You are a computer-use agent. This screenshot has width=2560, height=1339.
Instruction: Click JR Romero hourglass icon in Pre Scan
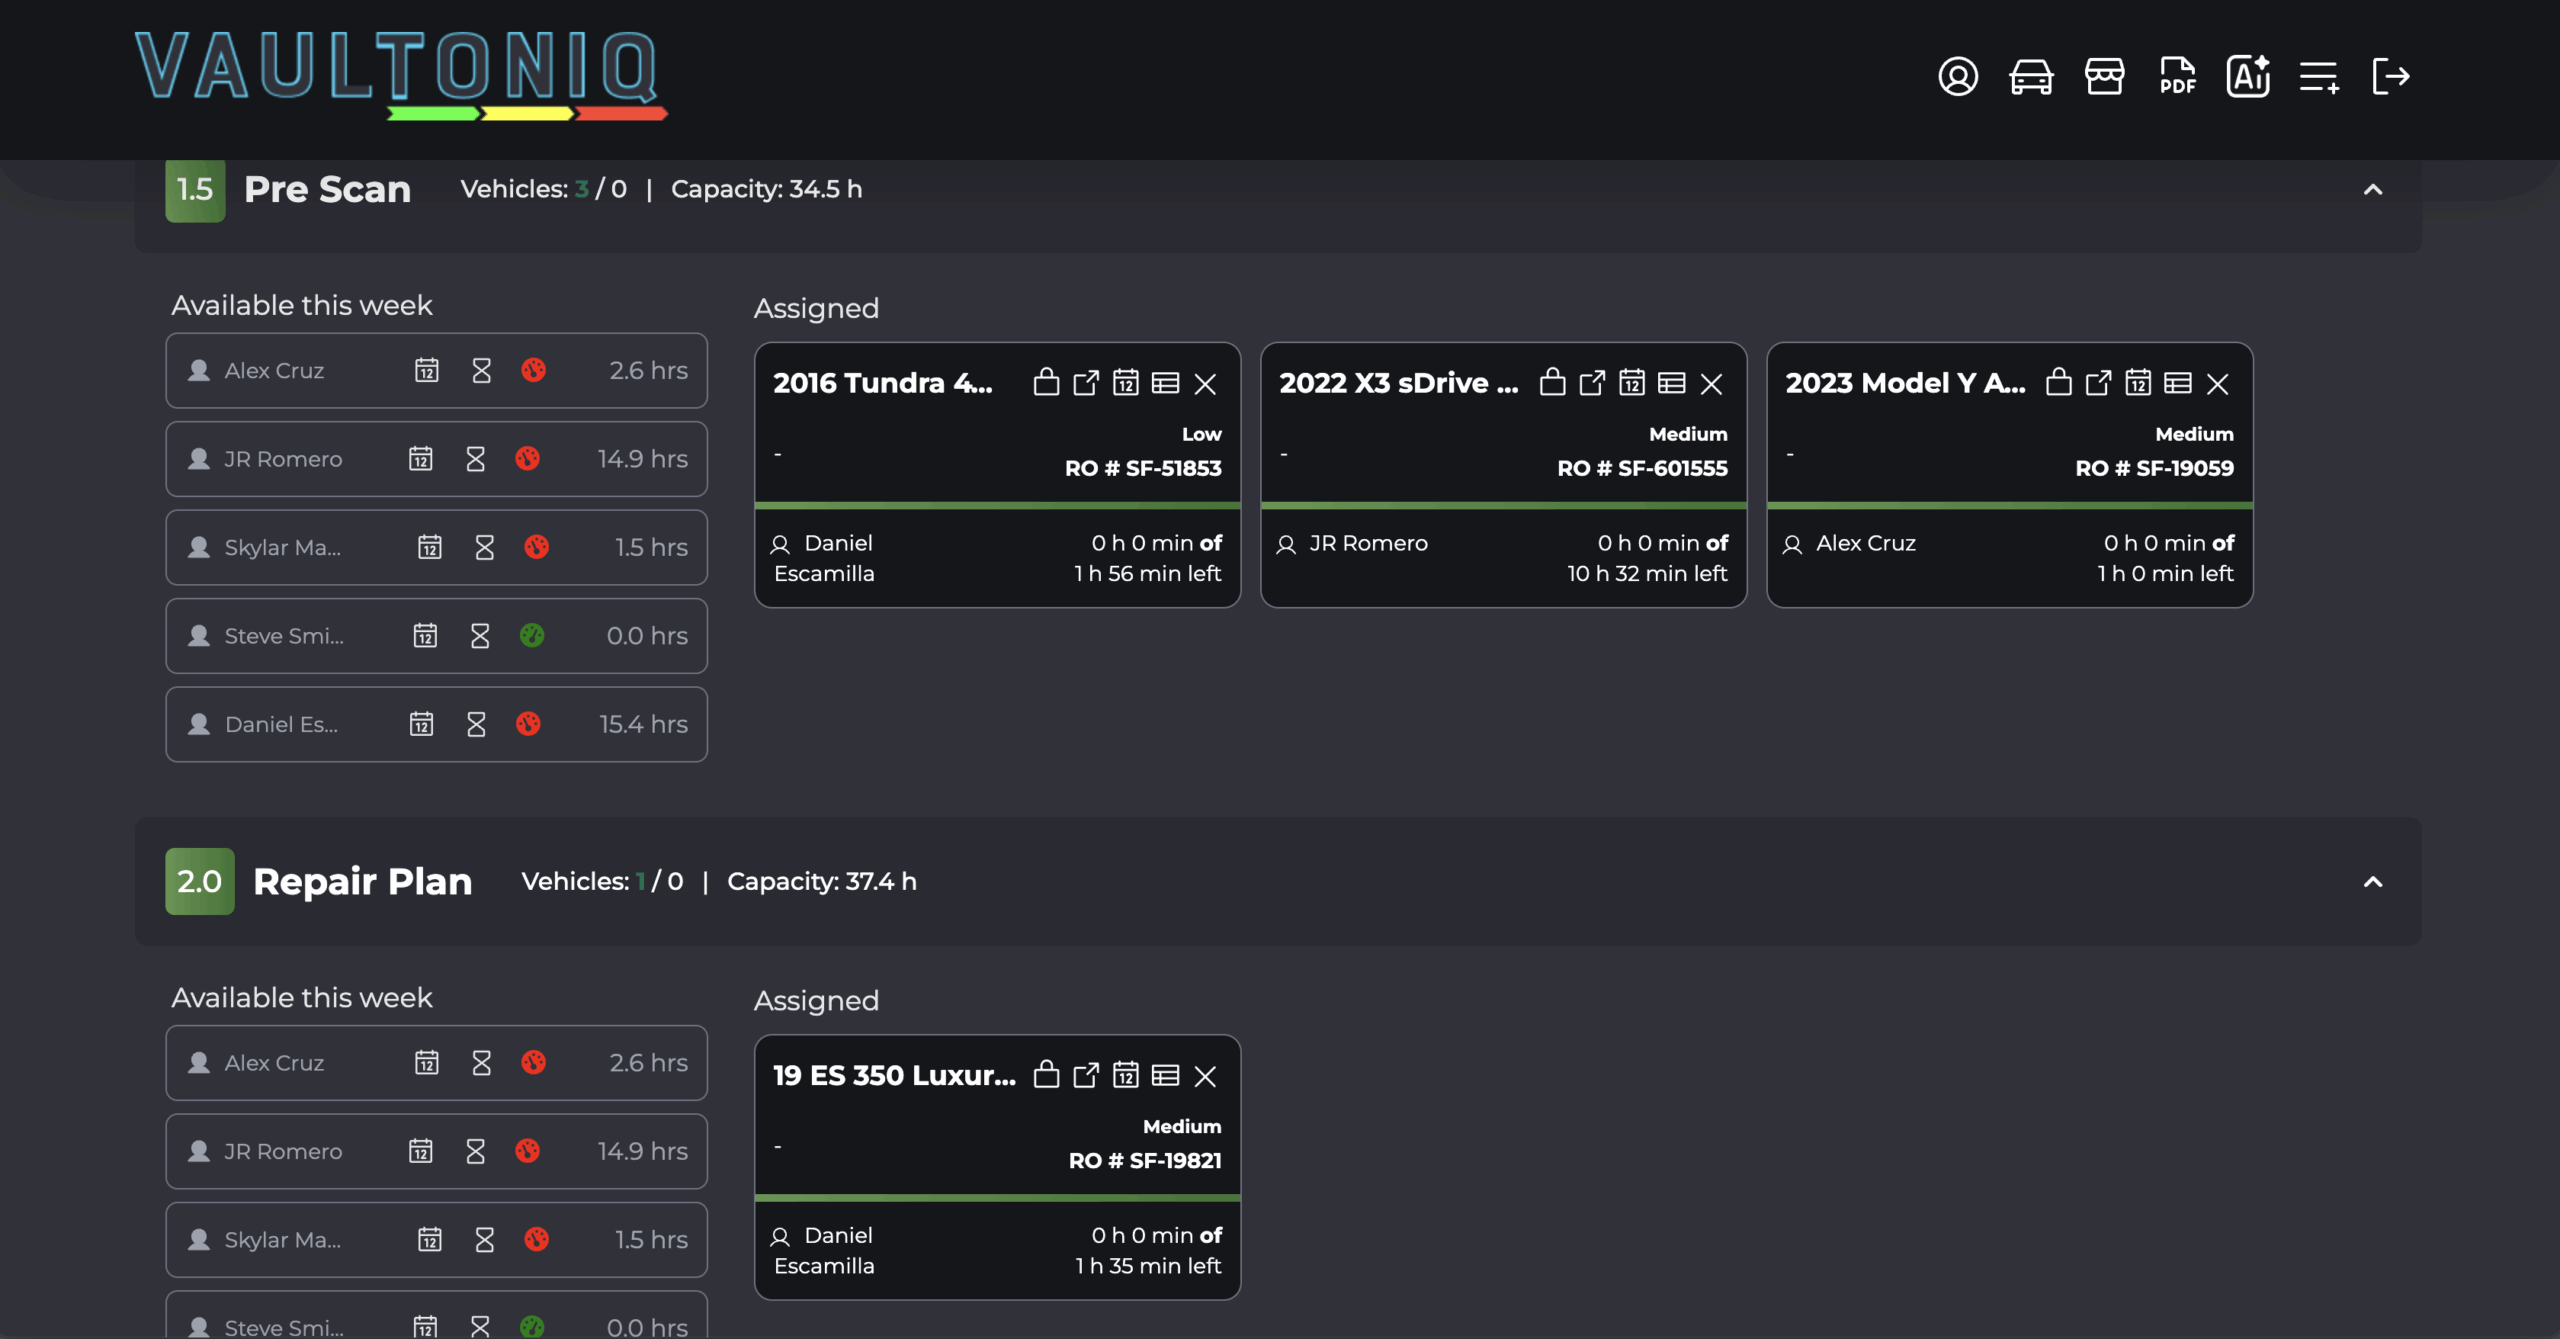pyautogui.click(x=475, y=459)
